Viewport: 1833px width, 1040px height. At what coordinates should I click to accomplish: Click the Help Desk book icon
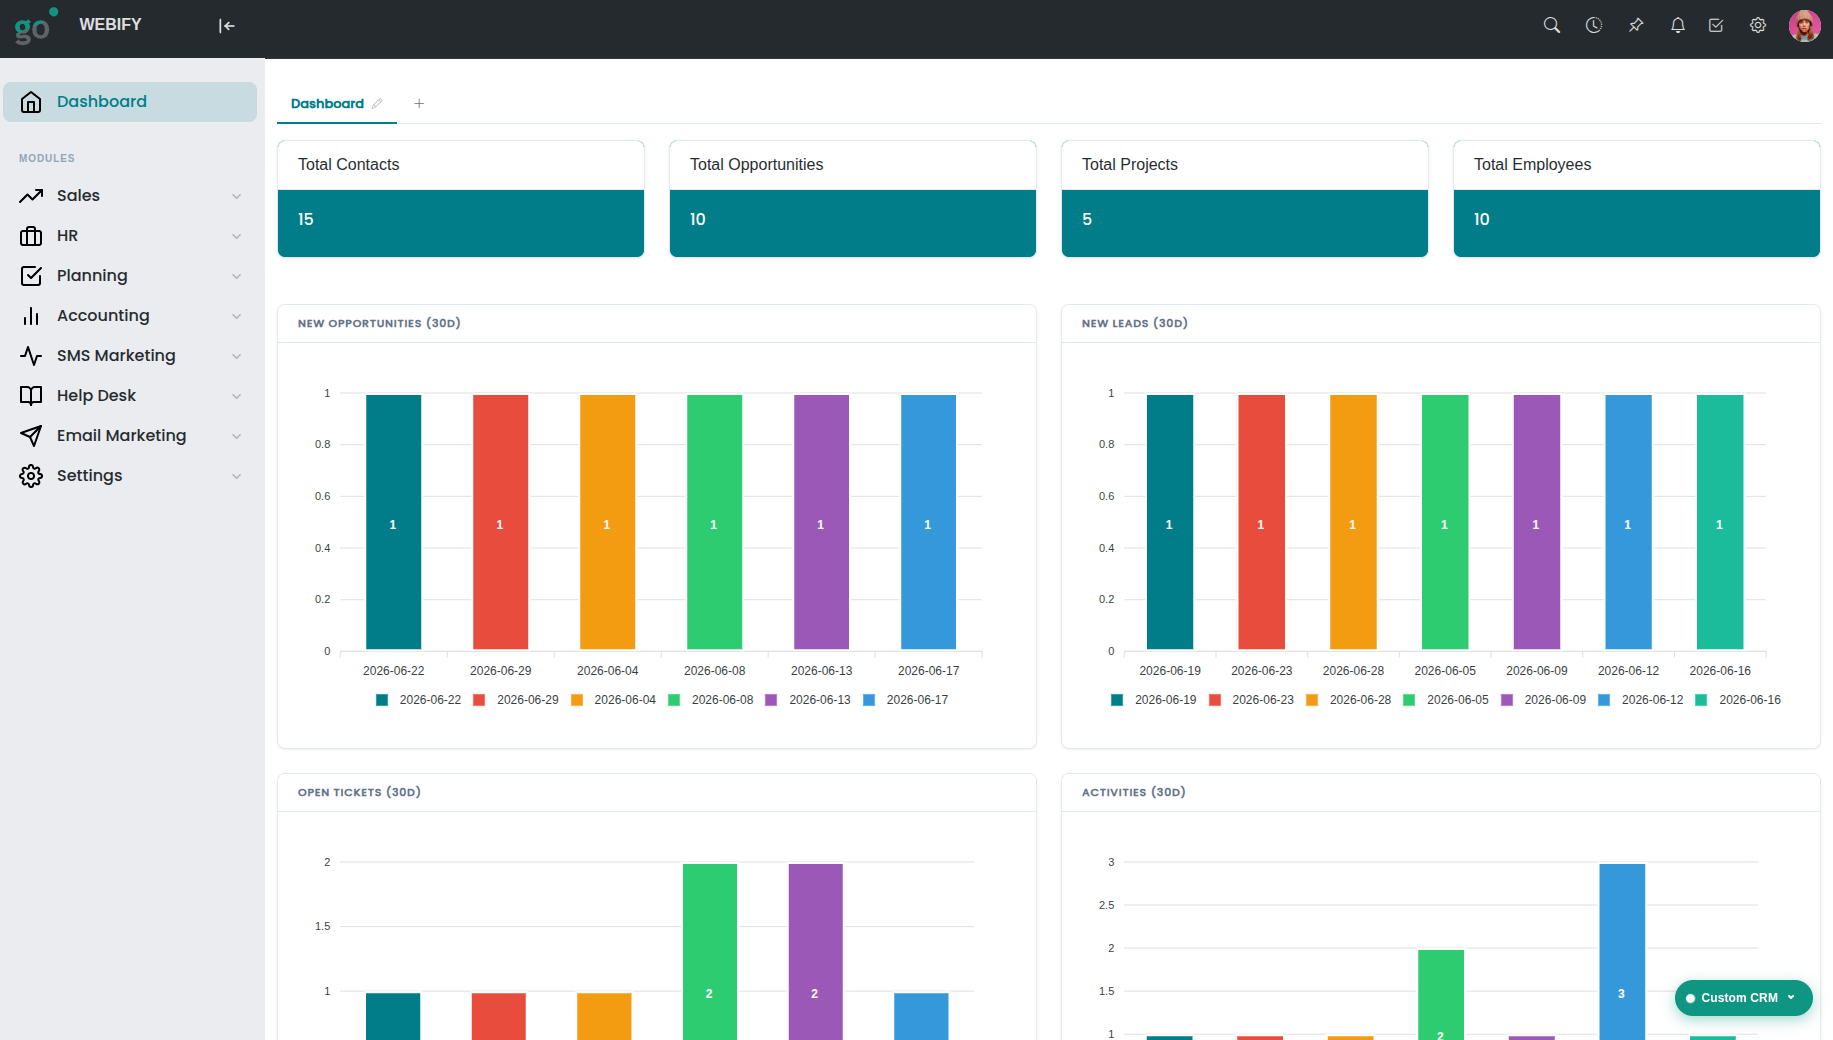pos(31,396)
